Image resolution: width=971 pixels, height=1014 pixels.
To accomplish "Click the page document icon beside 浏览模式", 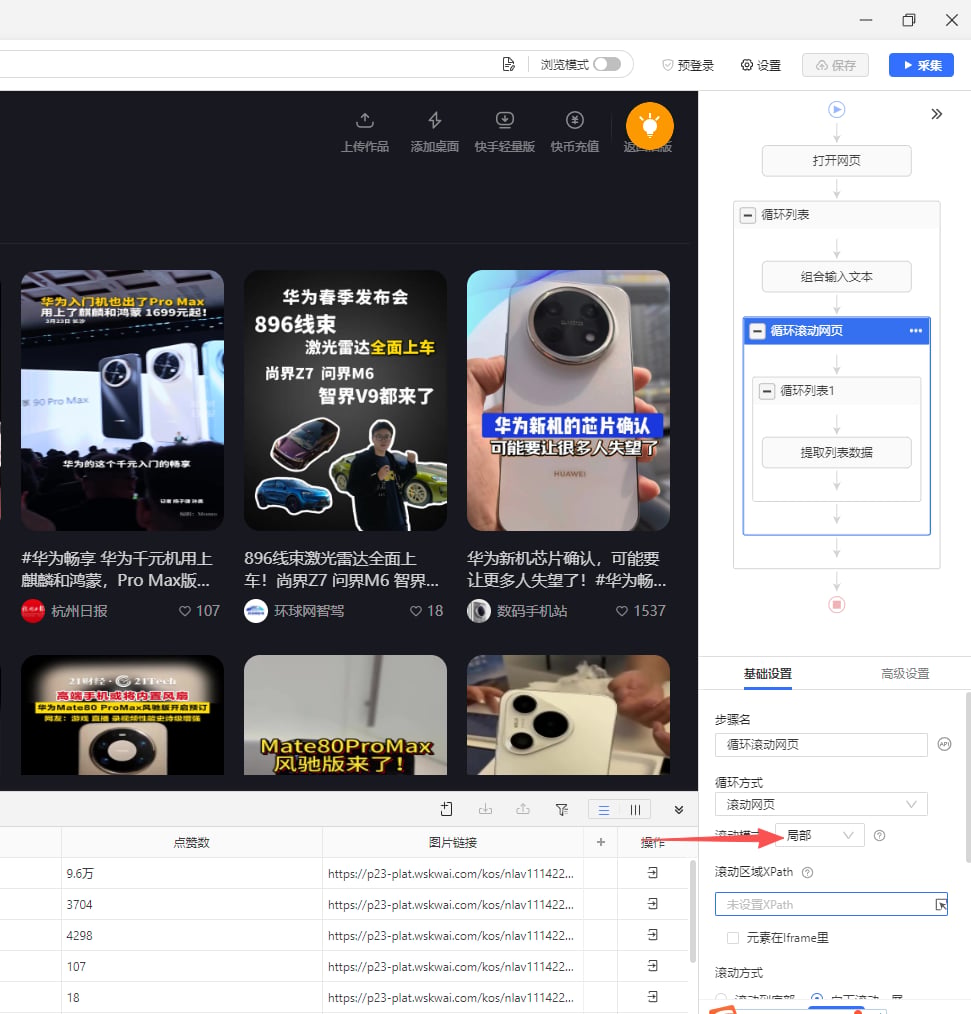I will 509,65.
